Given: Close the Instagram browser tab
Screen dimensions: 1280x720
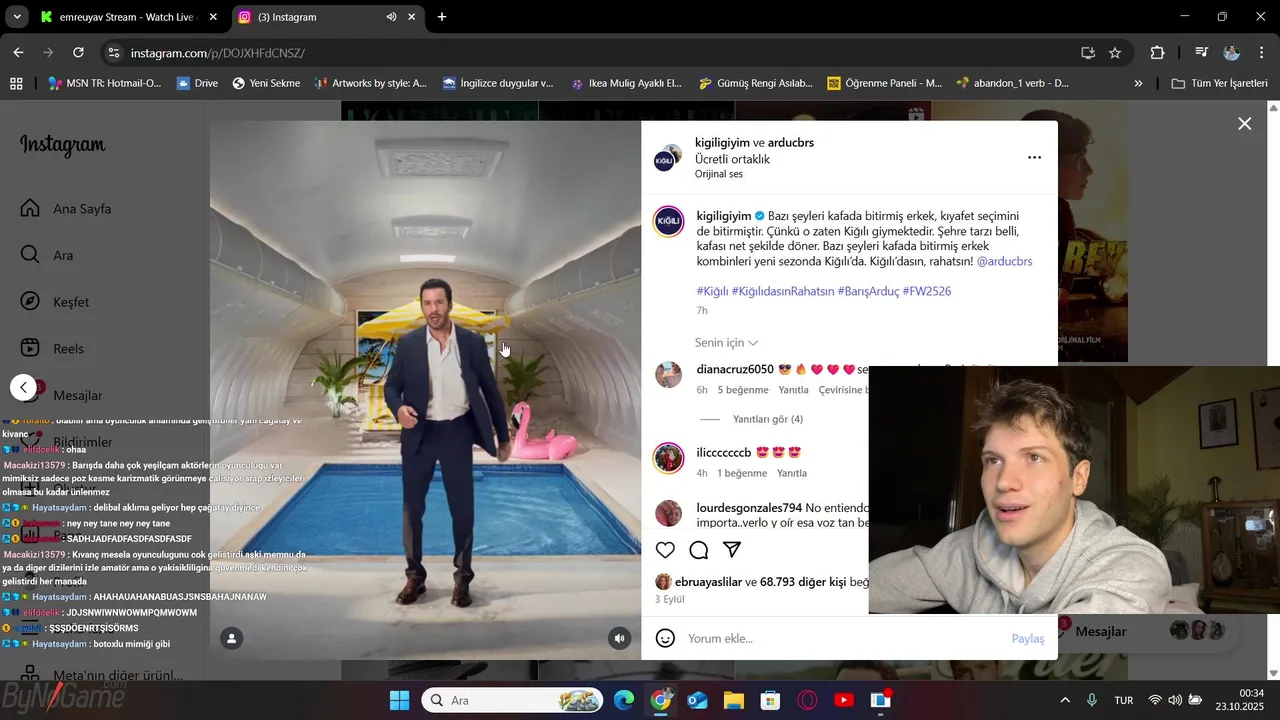Looking at the screenshot, I should click(412, 17).
